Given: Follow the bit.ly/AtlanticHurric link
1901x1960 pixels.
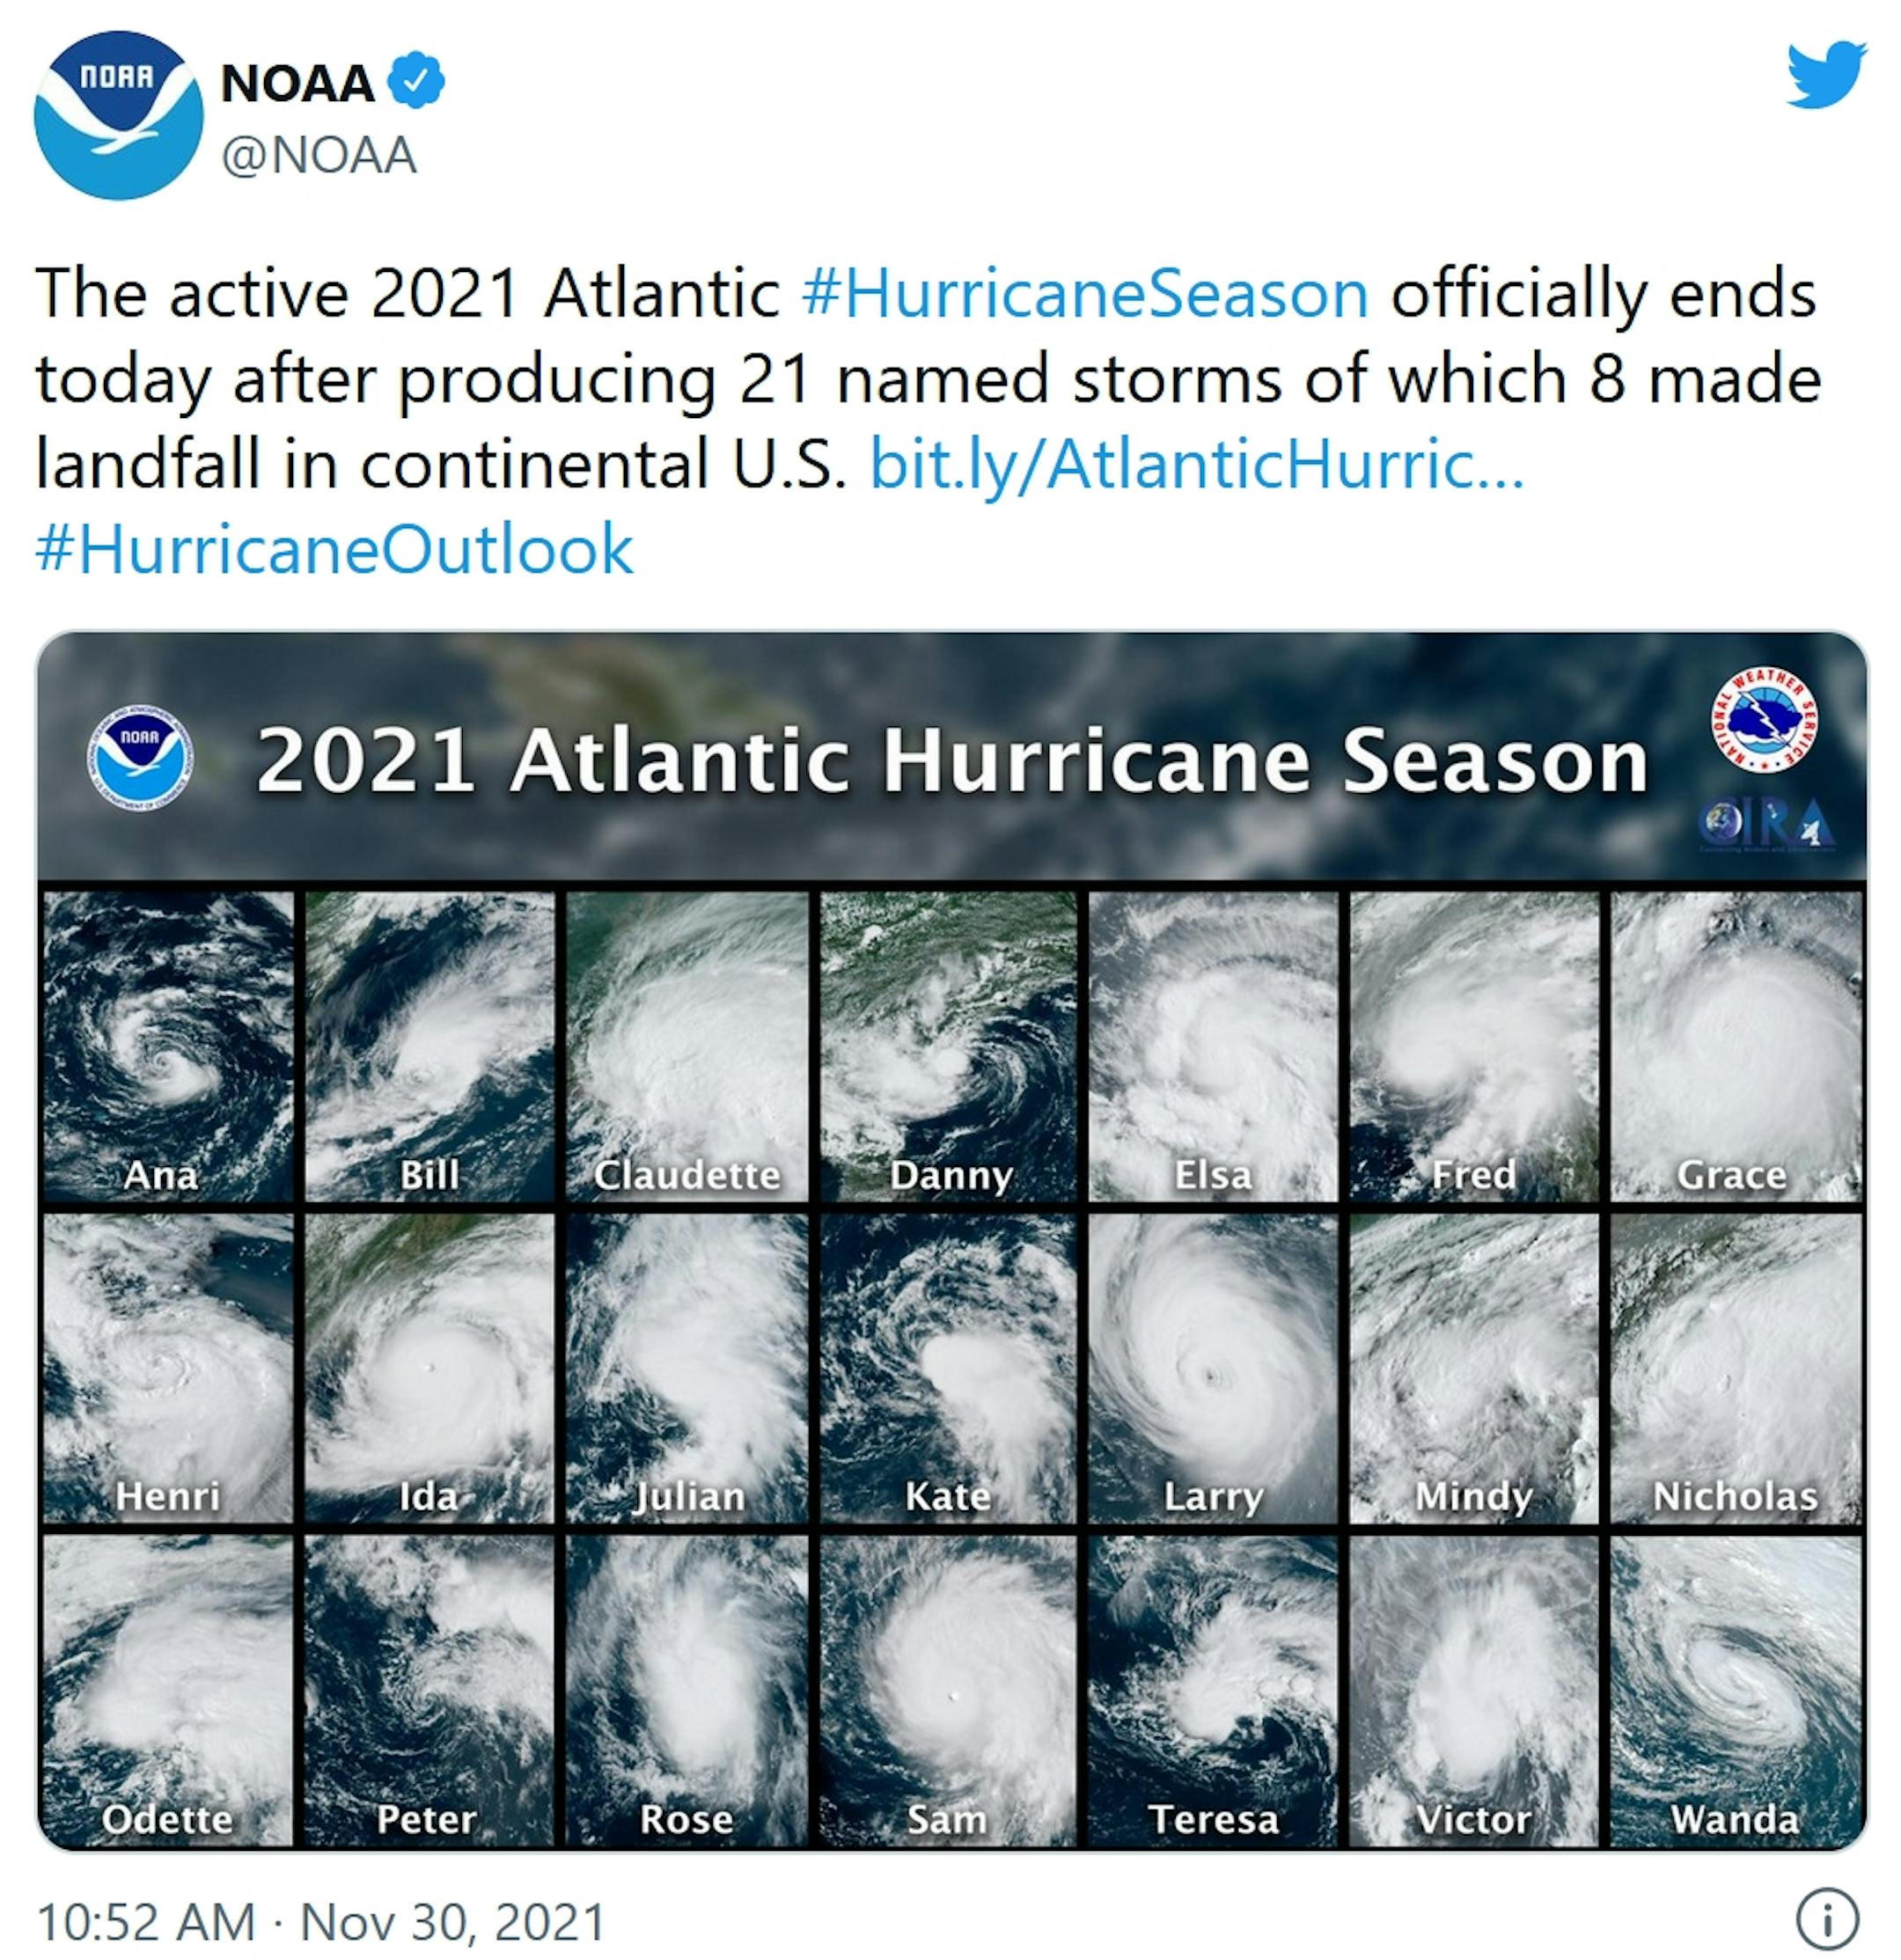Looking at the screenshot, I should pos(1197,464).
